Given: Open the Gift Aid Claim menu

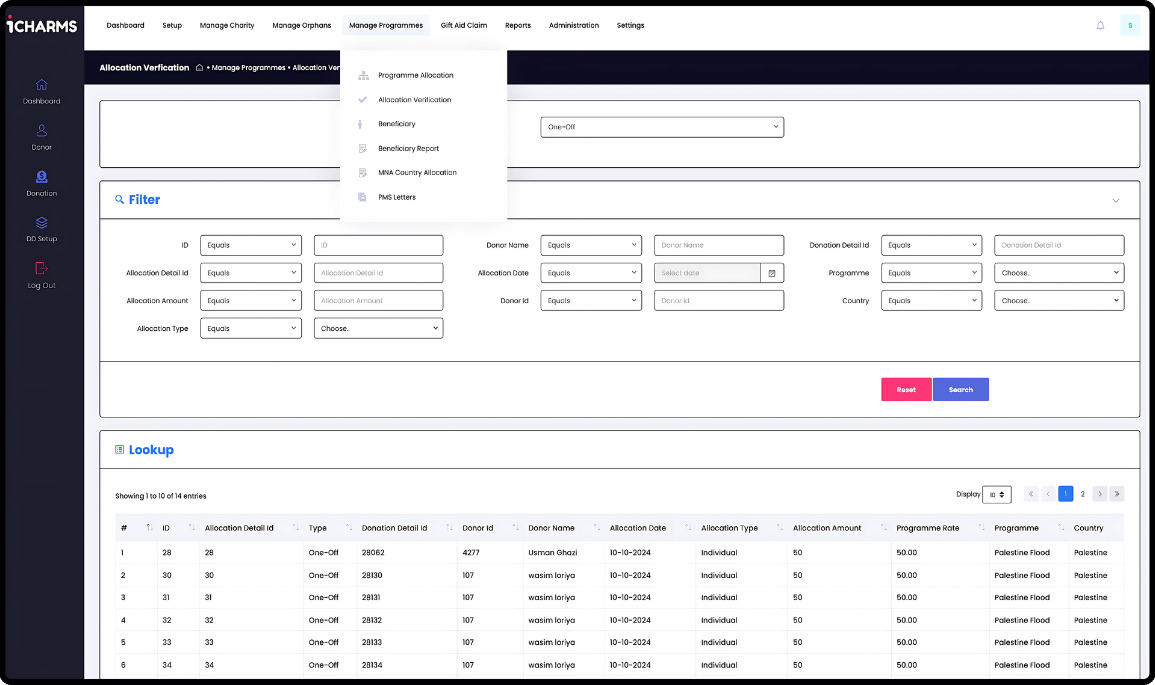Looking at the screenshot, I should tap(464, 25).
